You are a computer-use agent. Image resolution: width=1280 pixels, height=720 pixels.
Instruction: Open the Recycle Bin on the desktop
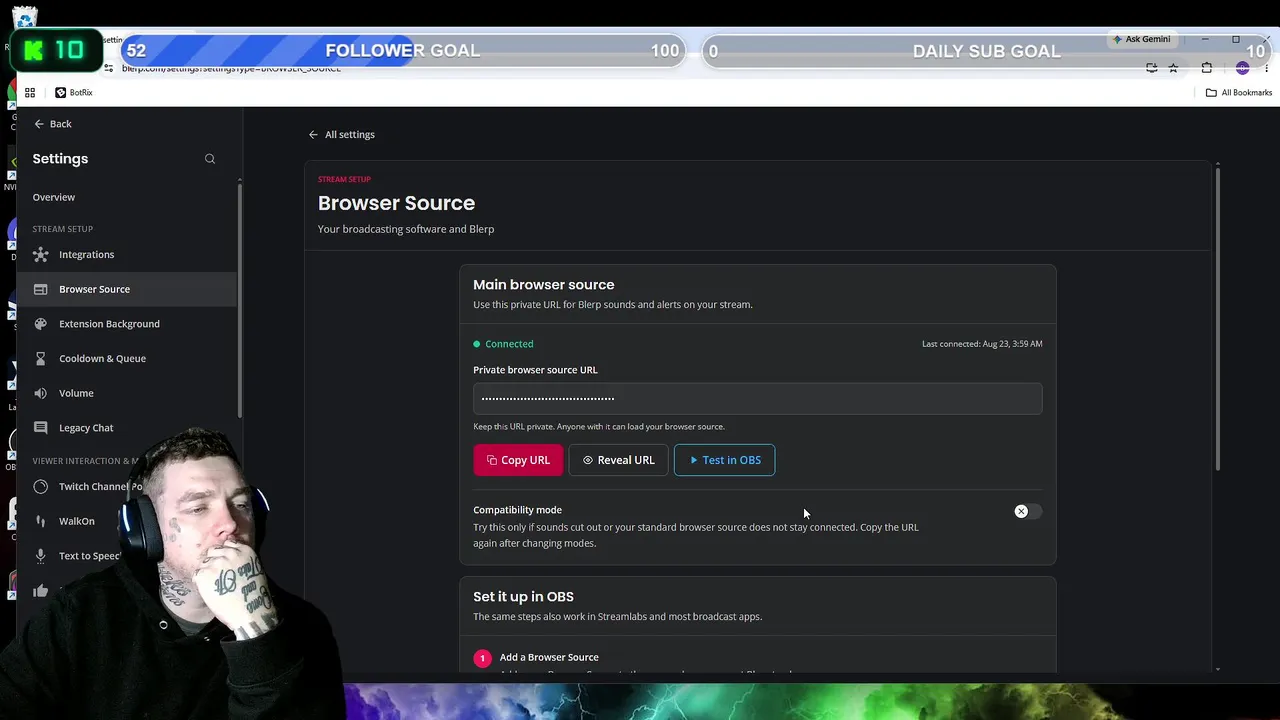[24, 17]
